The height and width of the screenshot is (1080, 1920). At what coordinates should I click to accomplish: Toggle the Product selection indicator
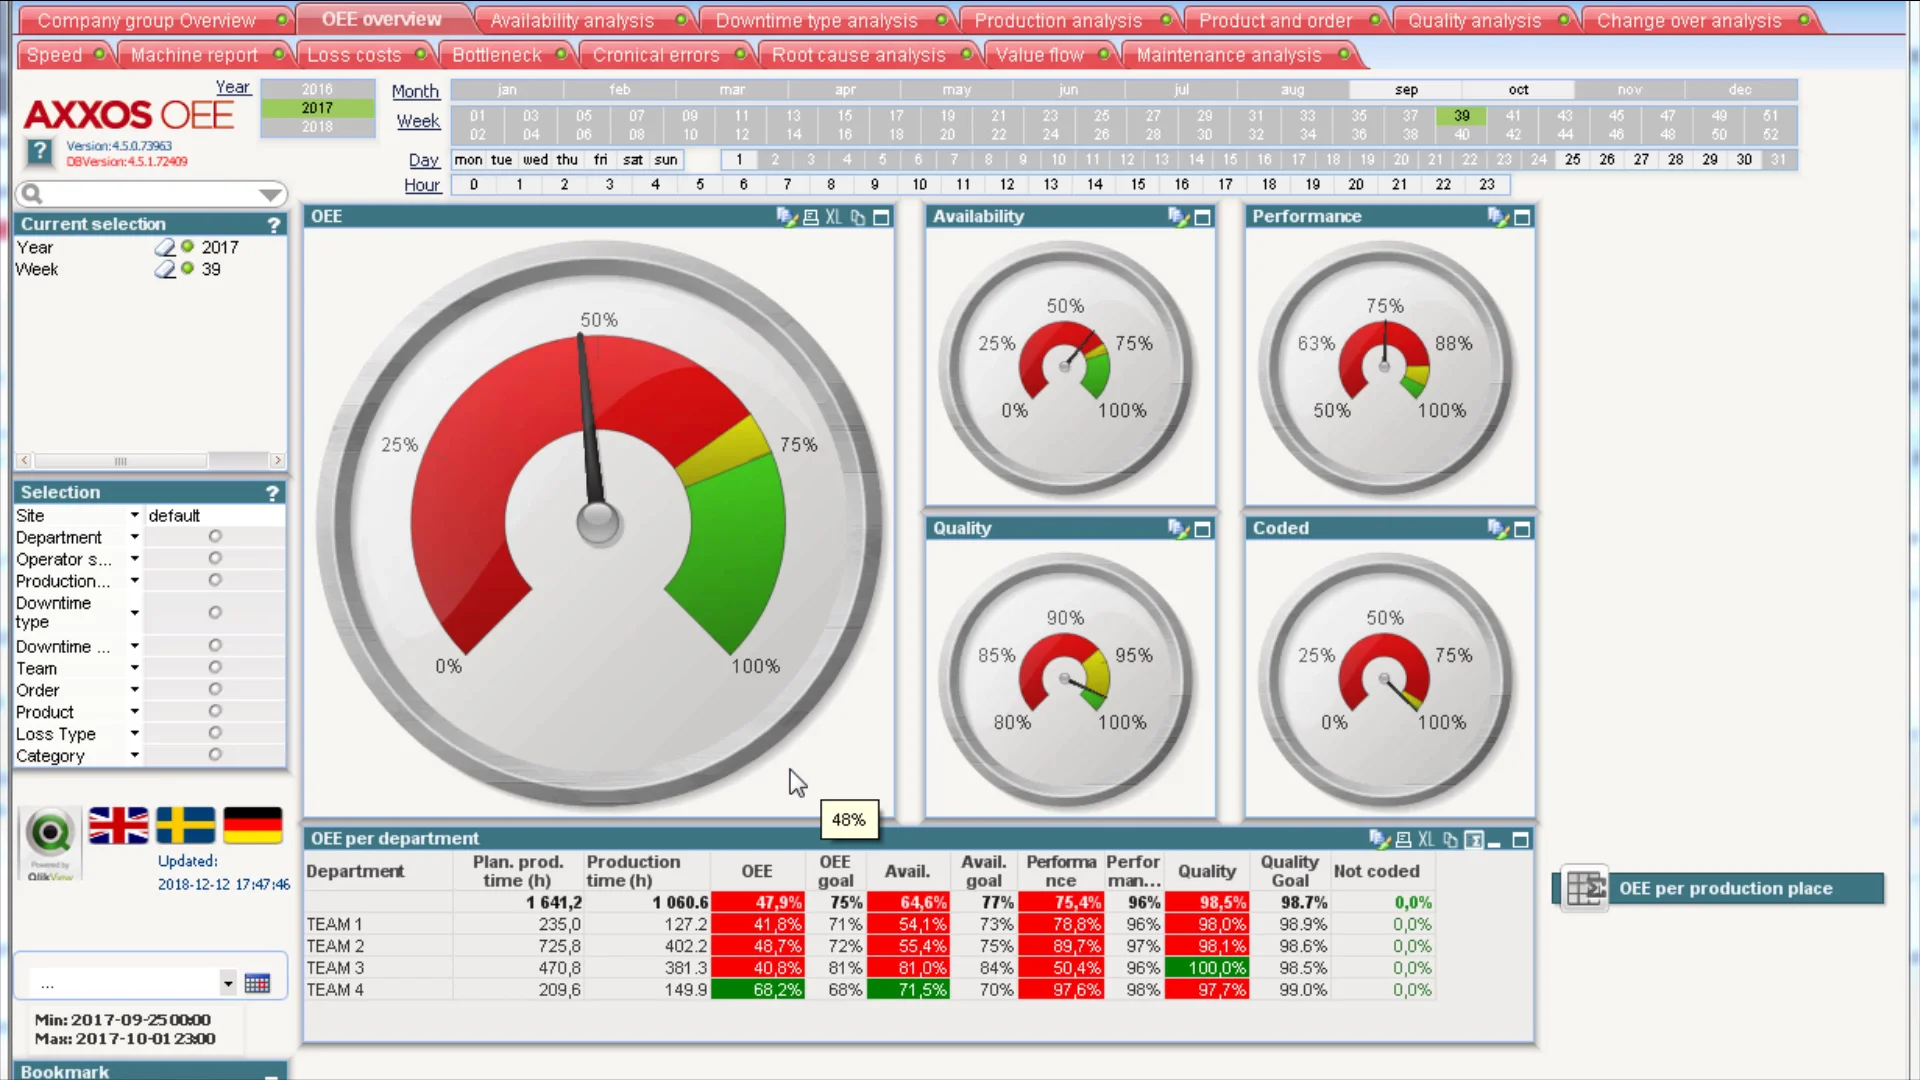coord(215,712)
